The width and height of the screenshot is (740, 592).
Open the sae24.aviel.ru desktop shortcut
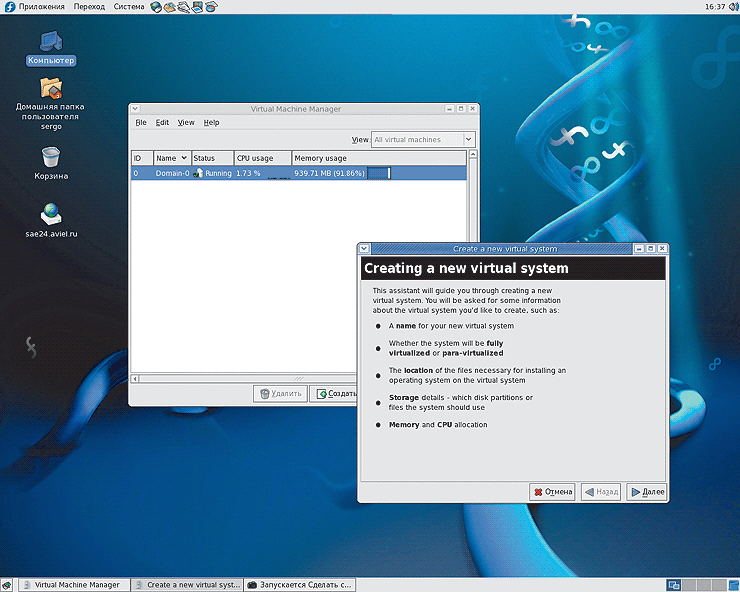coord(51,214)
